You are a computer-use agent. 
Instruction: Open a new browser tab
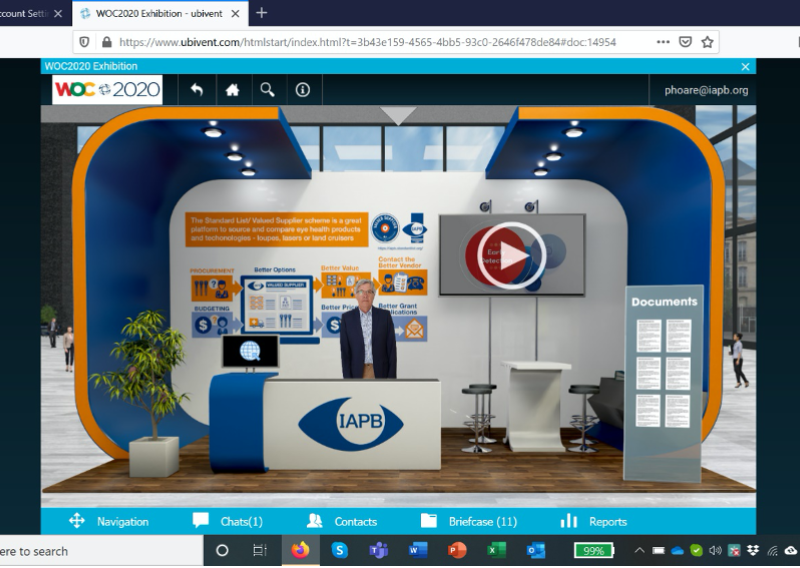(x=262, y=13)
